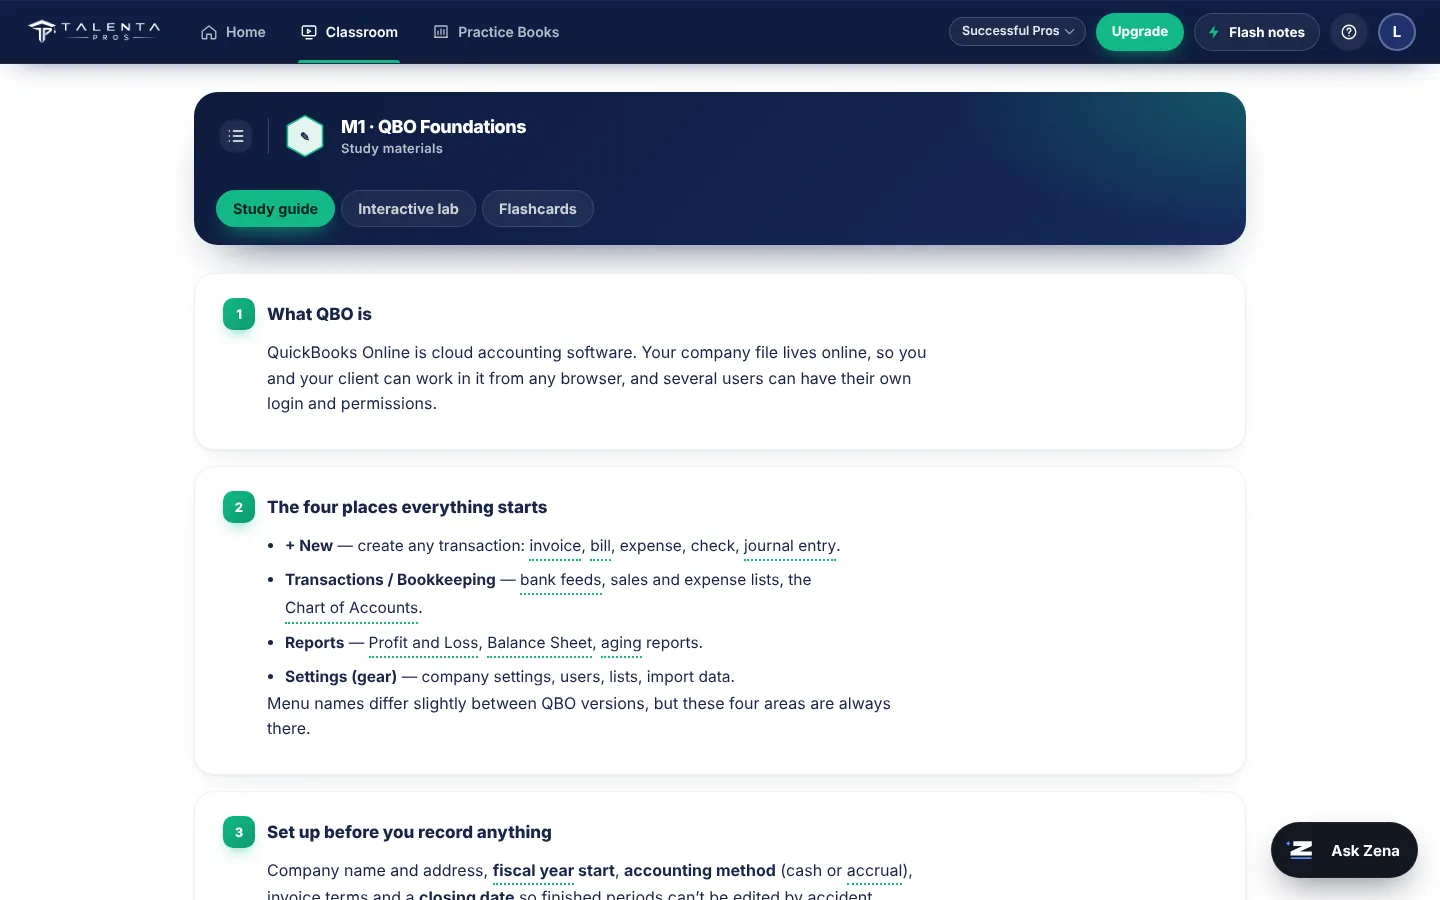Click the Chart of Accounts term
The image size is (1440, 900).
(x=352, y=608)
